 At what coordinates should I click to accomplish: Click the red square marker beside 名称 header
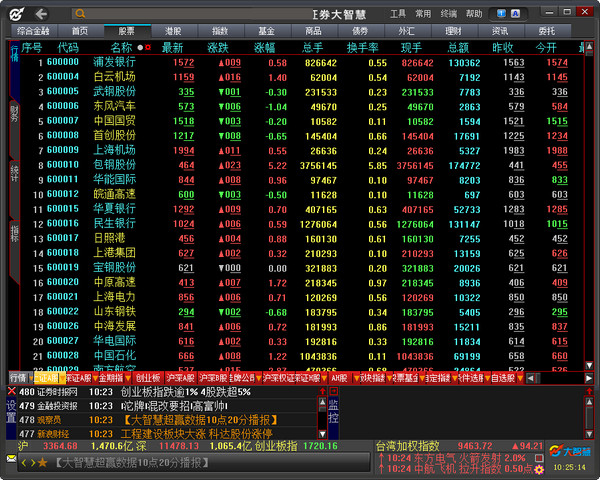click(x=148, y=47)
